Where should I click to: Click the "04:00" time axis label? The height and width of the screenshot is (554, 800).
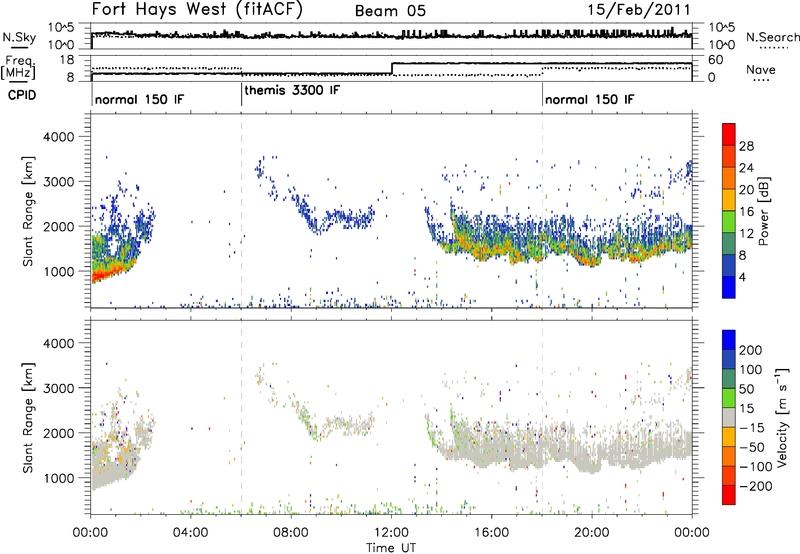(190, 533)
